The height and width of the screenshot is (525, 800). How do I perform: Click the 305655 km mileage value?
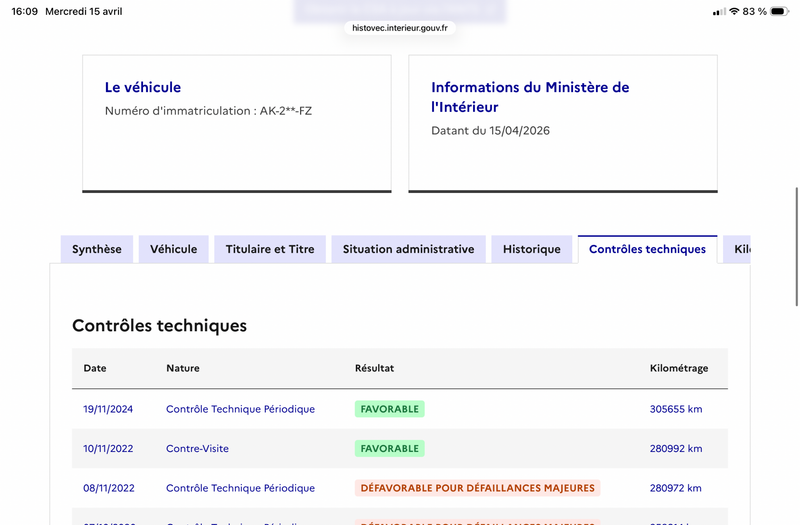(x=676, y=409)
